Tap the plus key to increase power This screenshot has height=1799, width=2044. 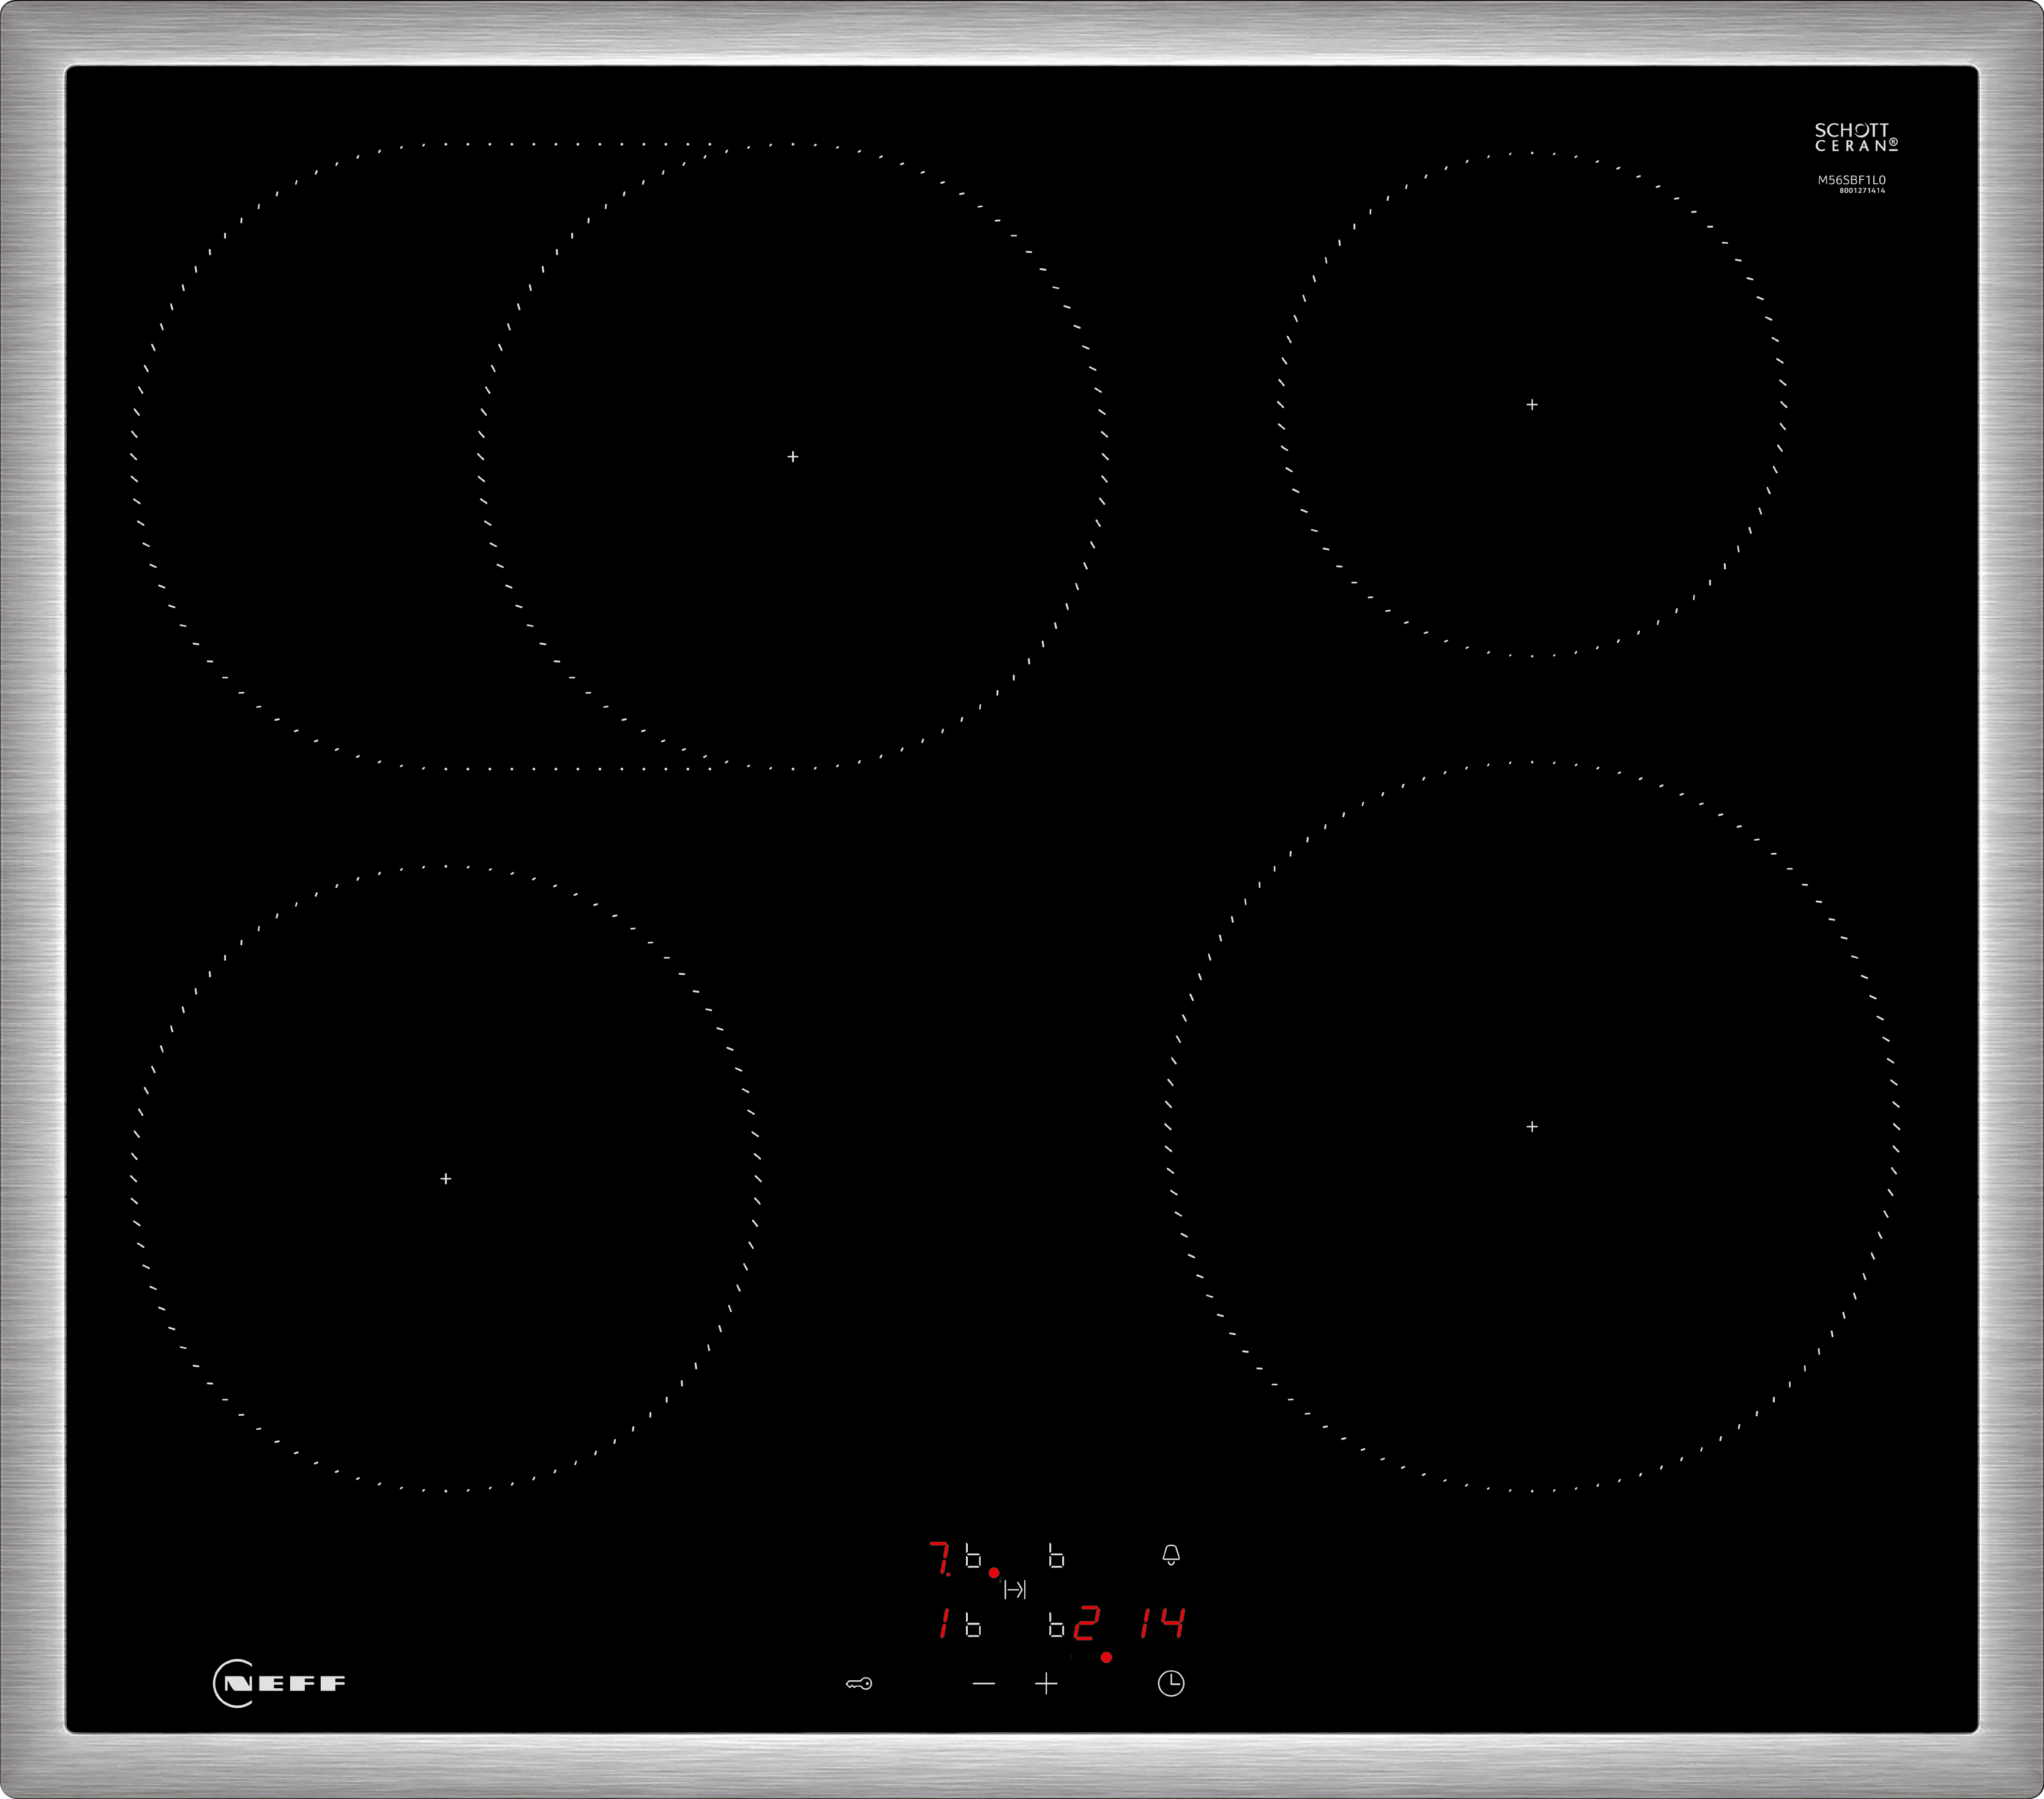pos(1047,1685)
